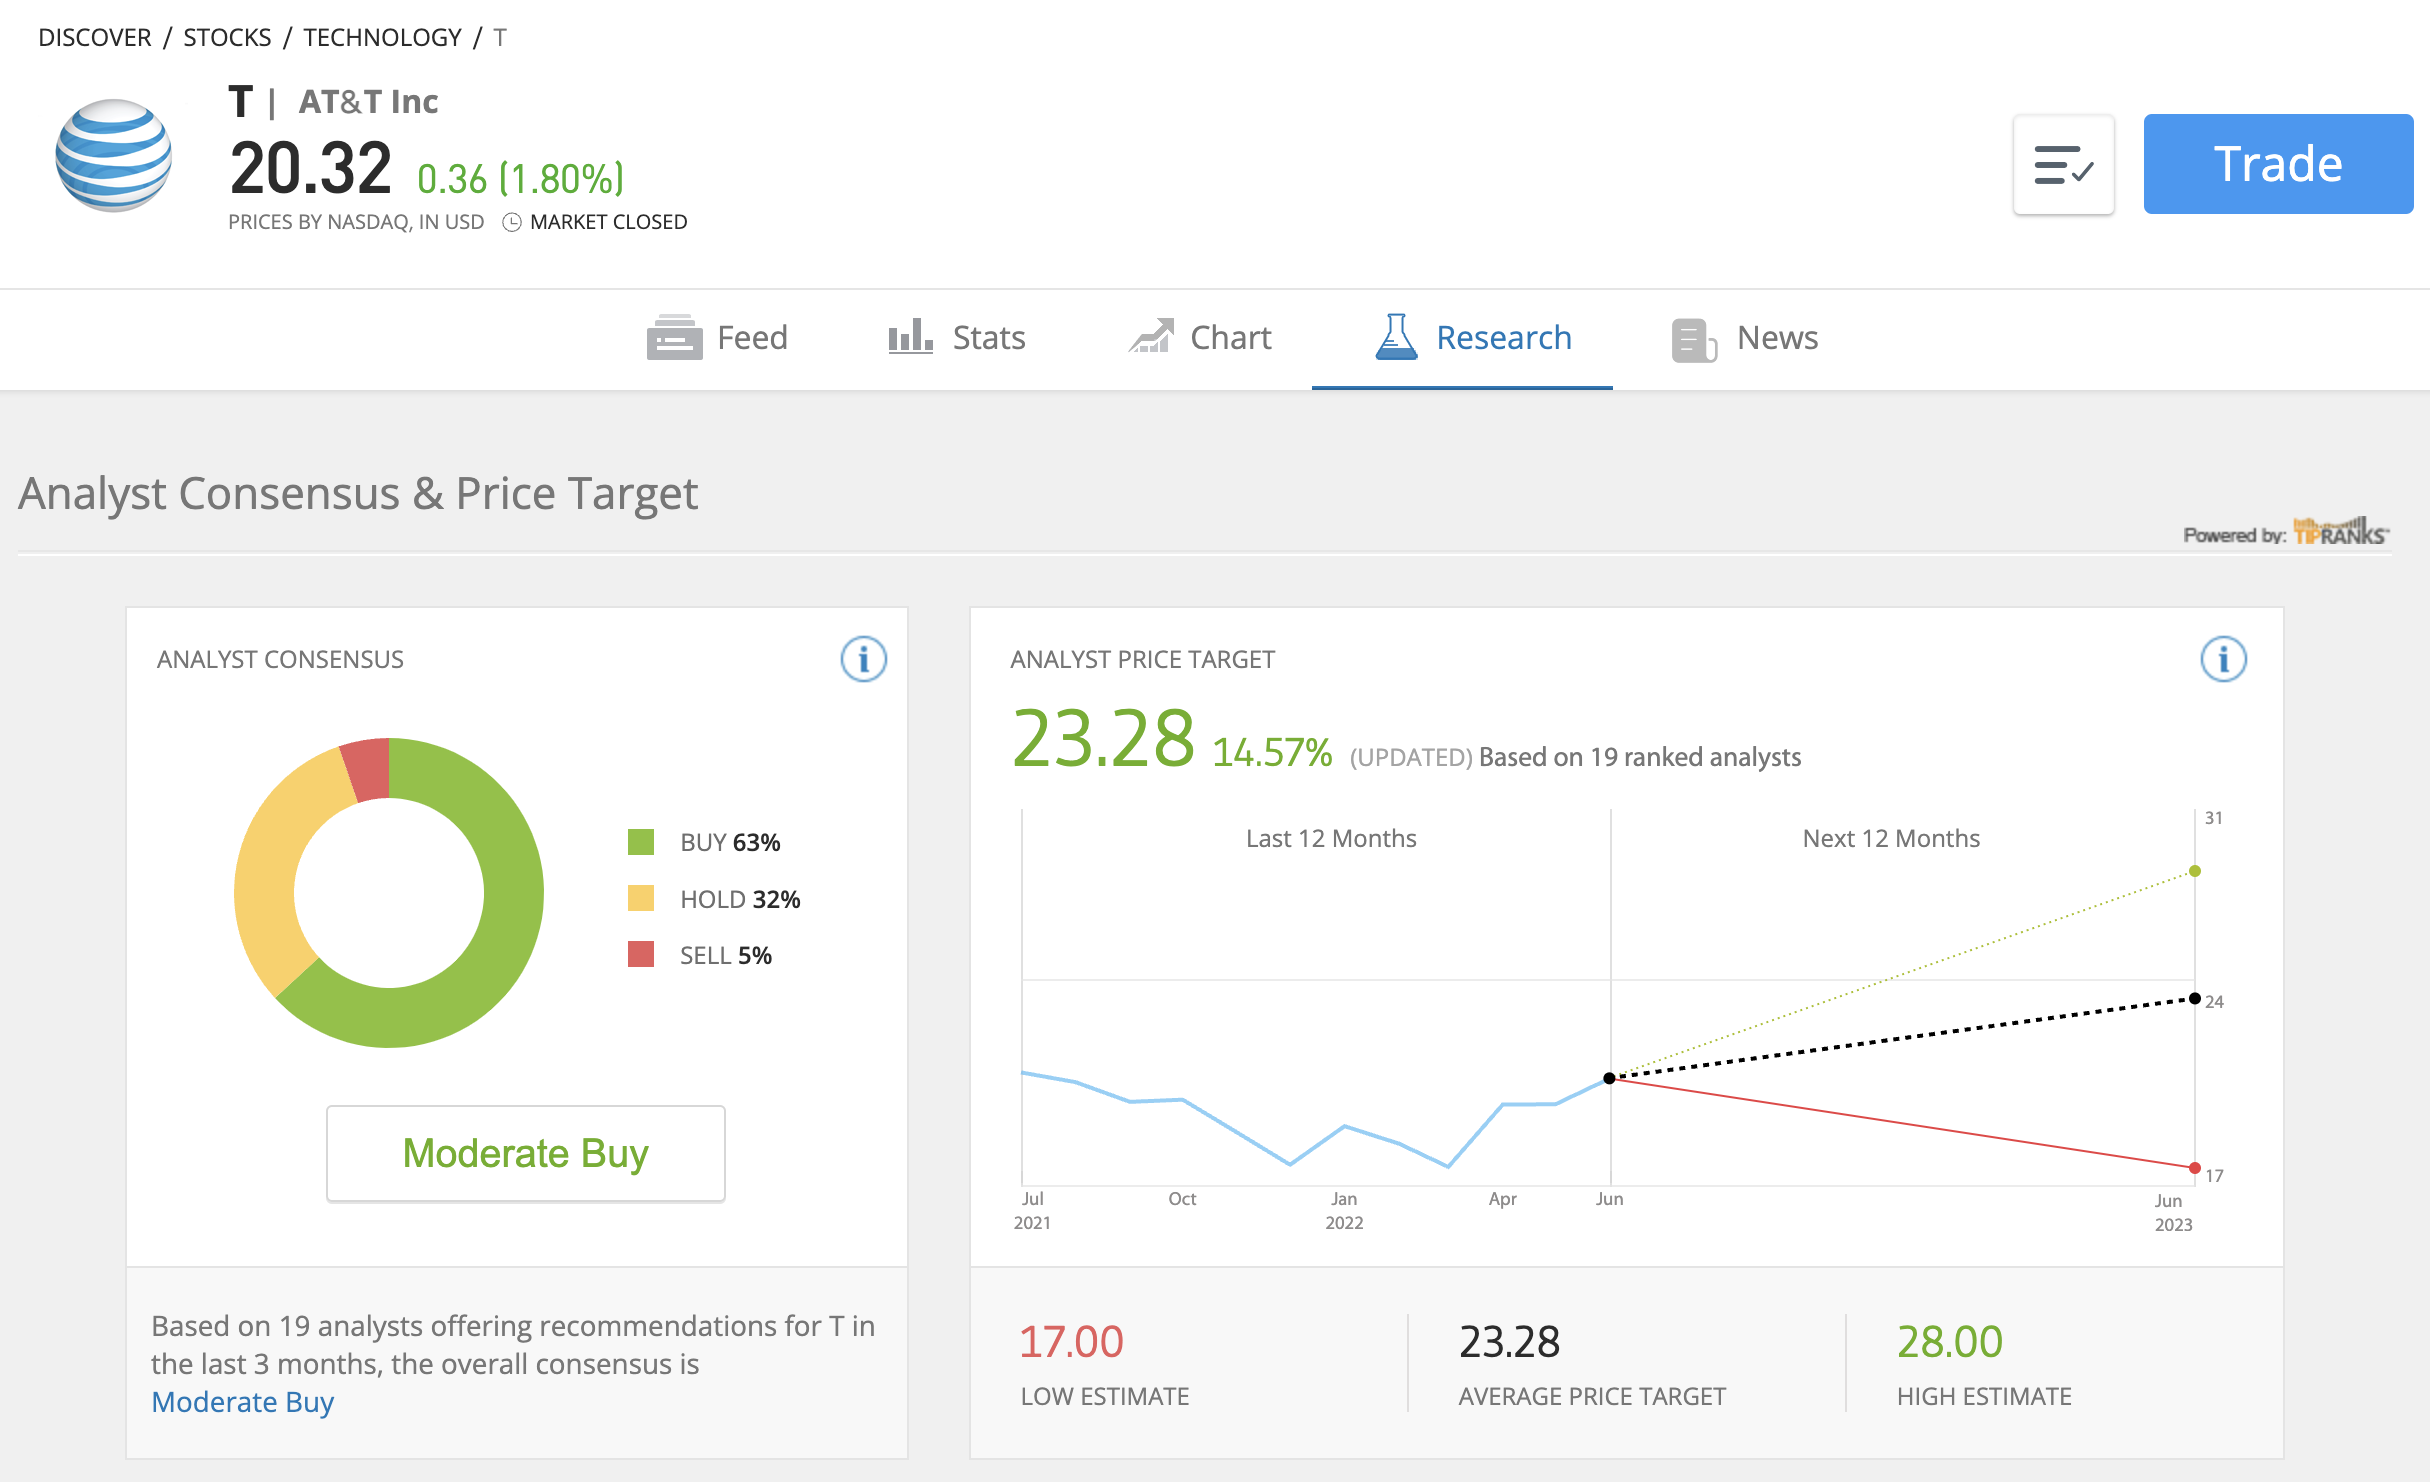Click the Feed printer-style icon
The width and height of the screenshot is (2430, 1482).
pyautogui.click(x=674, y=338)
